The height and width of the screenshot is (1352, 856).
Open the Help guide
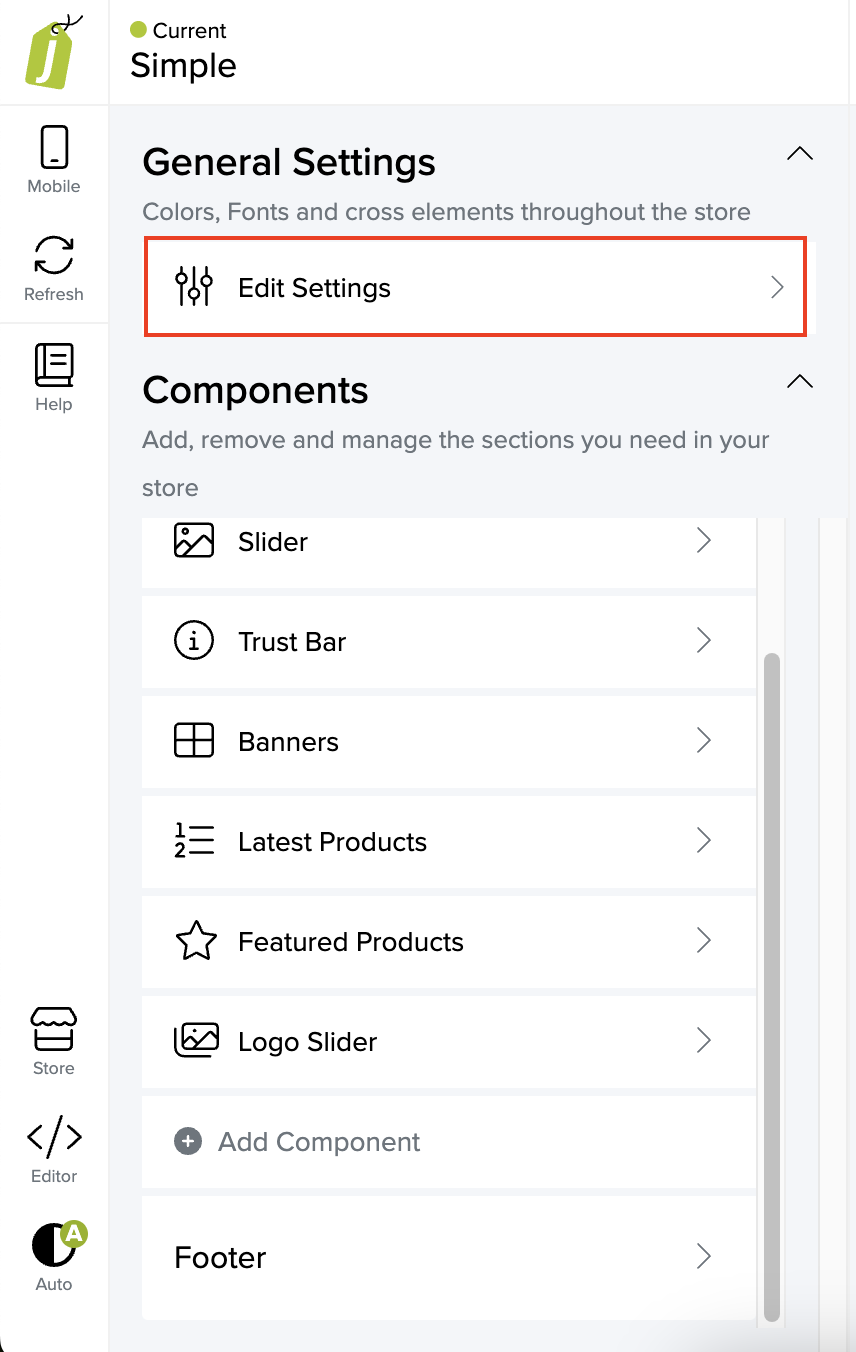pyautogui.click(x=54, y=376)
